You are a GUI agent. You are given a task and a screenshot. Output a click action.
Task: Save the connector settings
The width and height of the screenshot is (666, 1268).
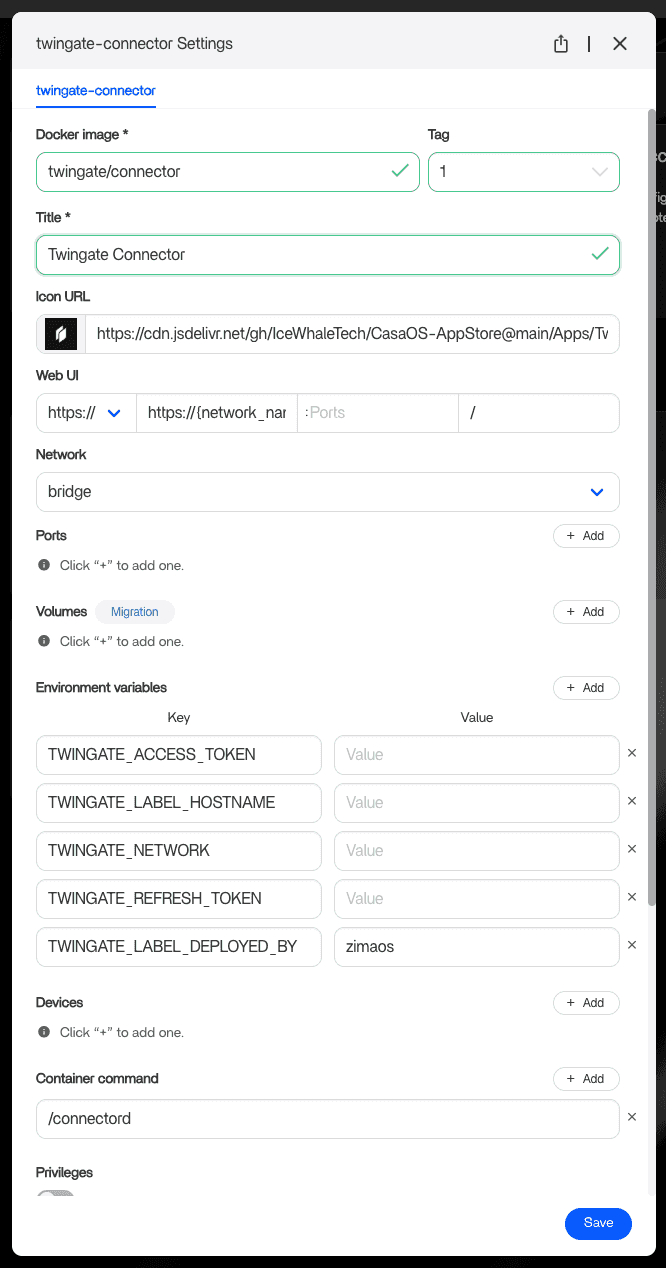[x=598, y=1223]
